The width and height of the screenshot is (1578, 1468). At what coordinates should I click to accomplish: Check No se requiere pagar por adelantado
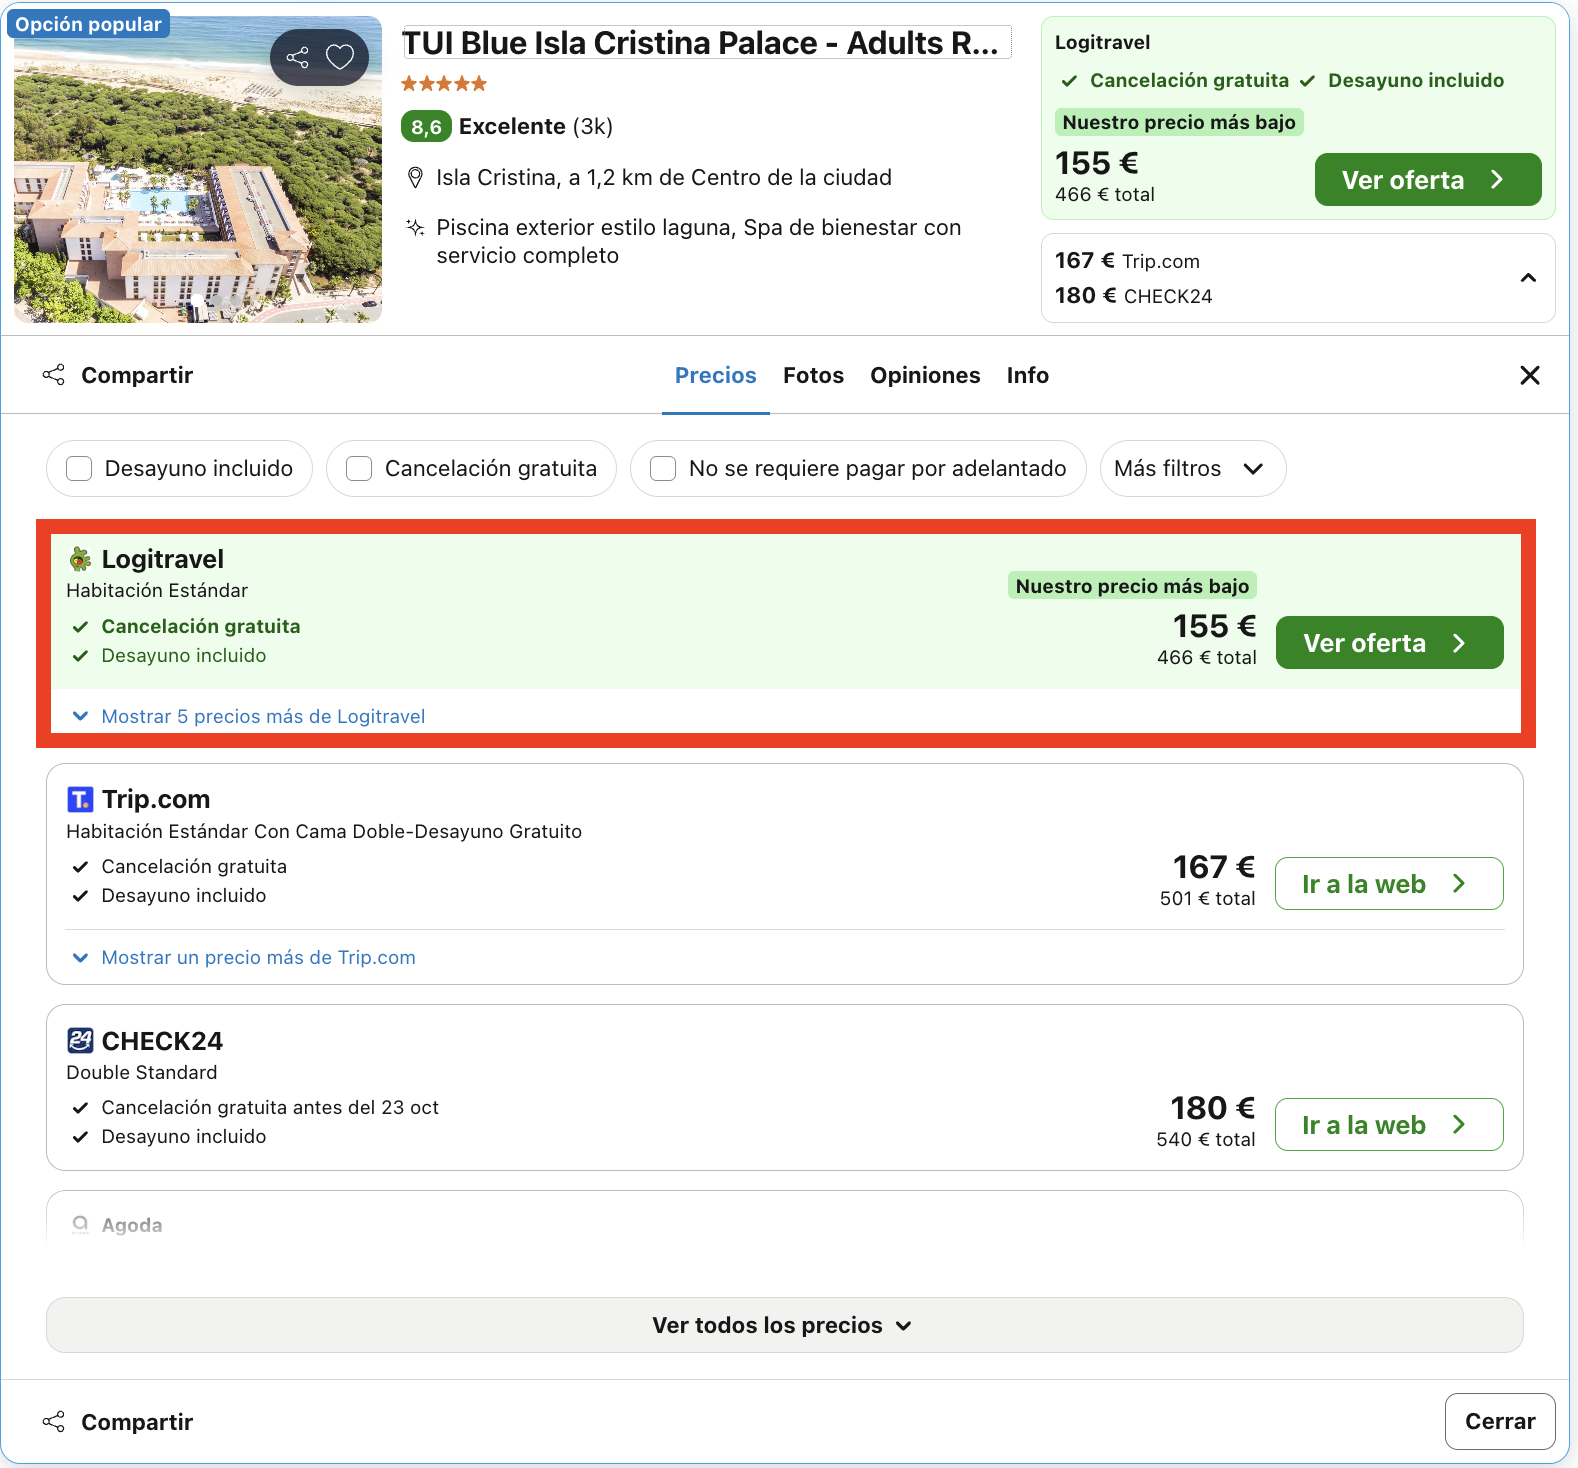point(663,468)
